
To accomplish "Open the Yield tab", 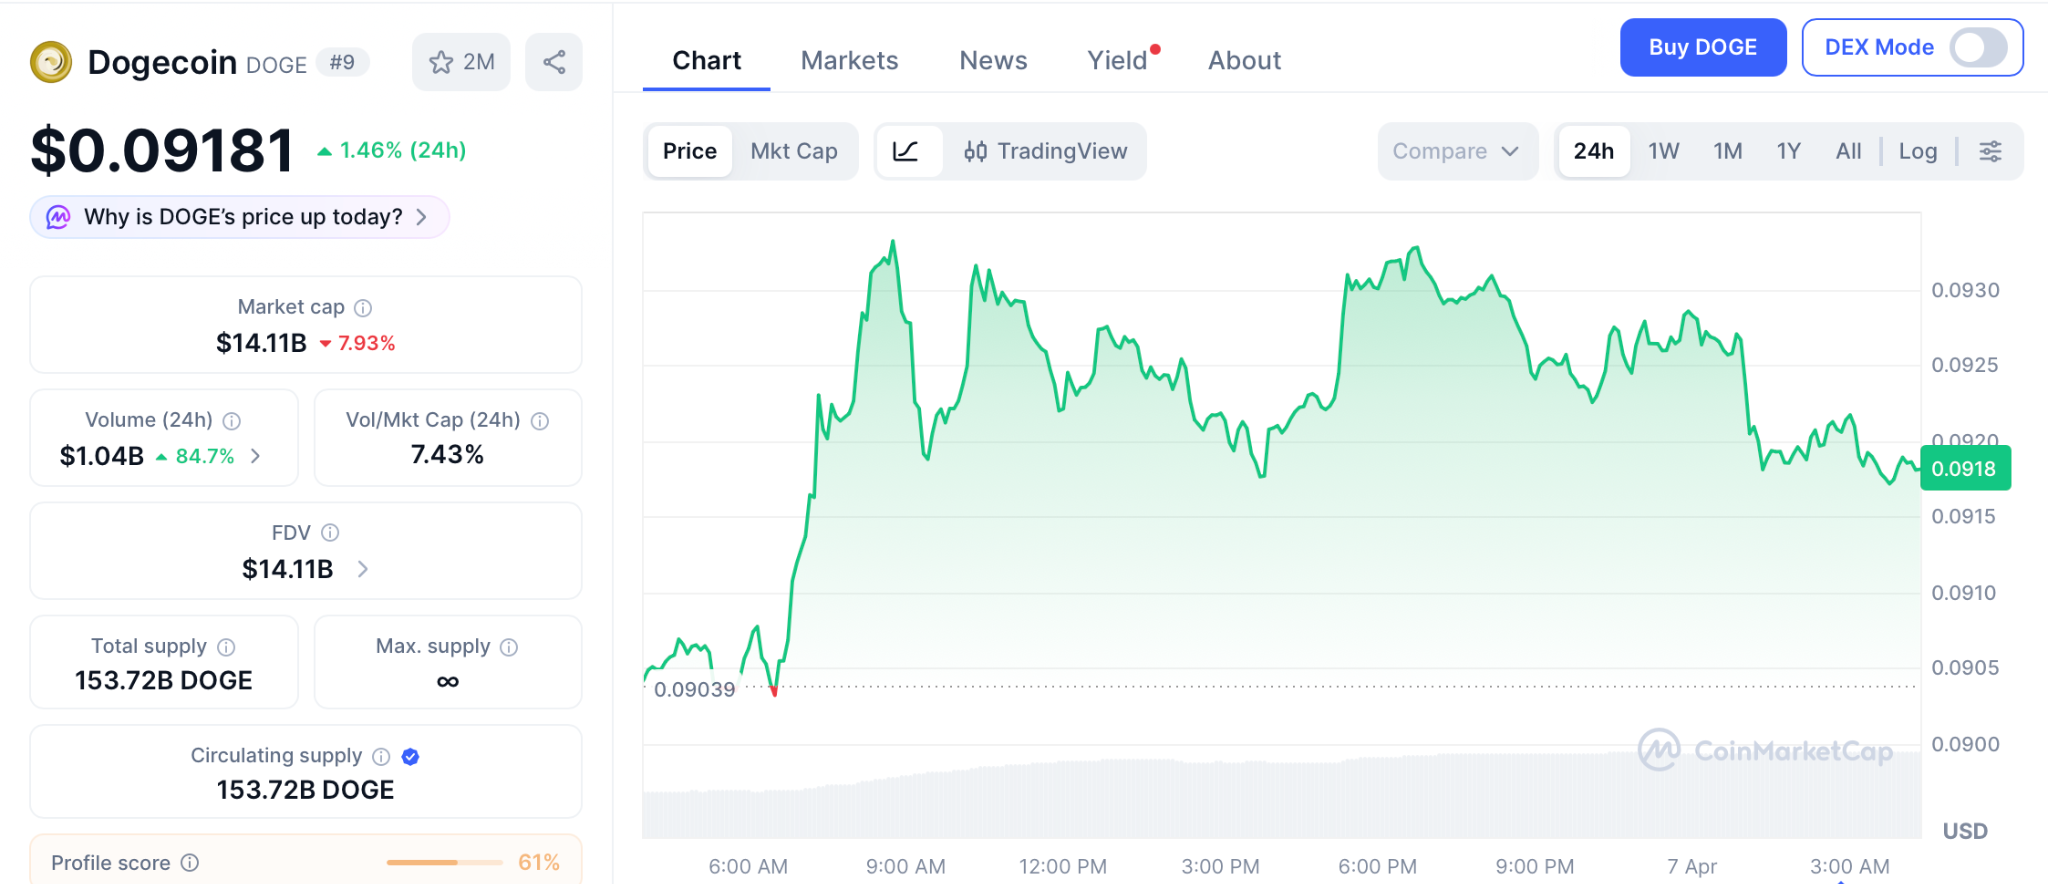I will coord(1117,61).
